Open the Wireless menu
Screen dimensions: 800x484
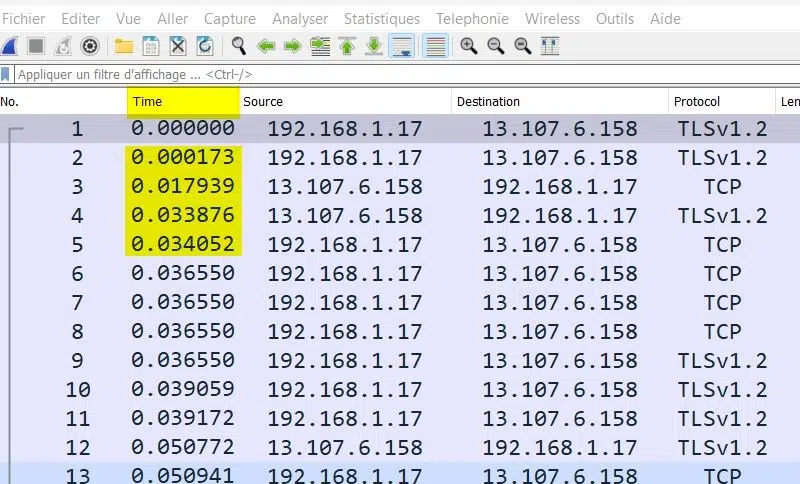pyautogui.click(x=553, y=19)
